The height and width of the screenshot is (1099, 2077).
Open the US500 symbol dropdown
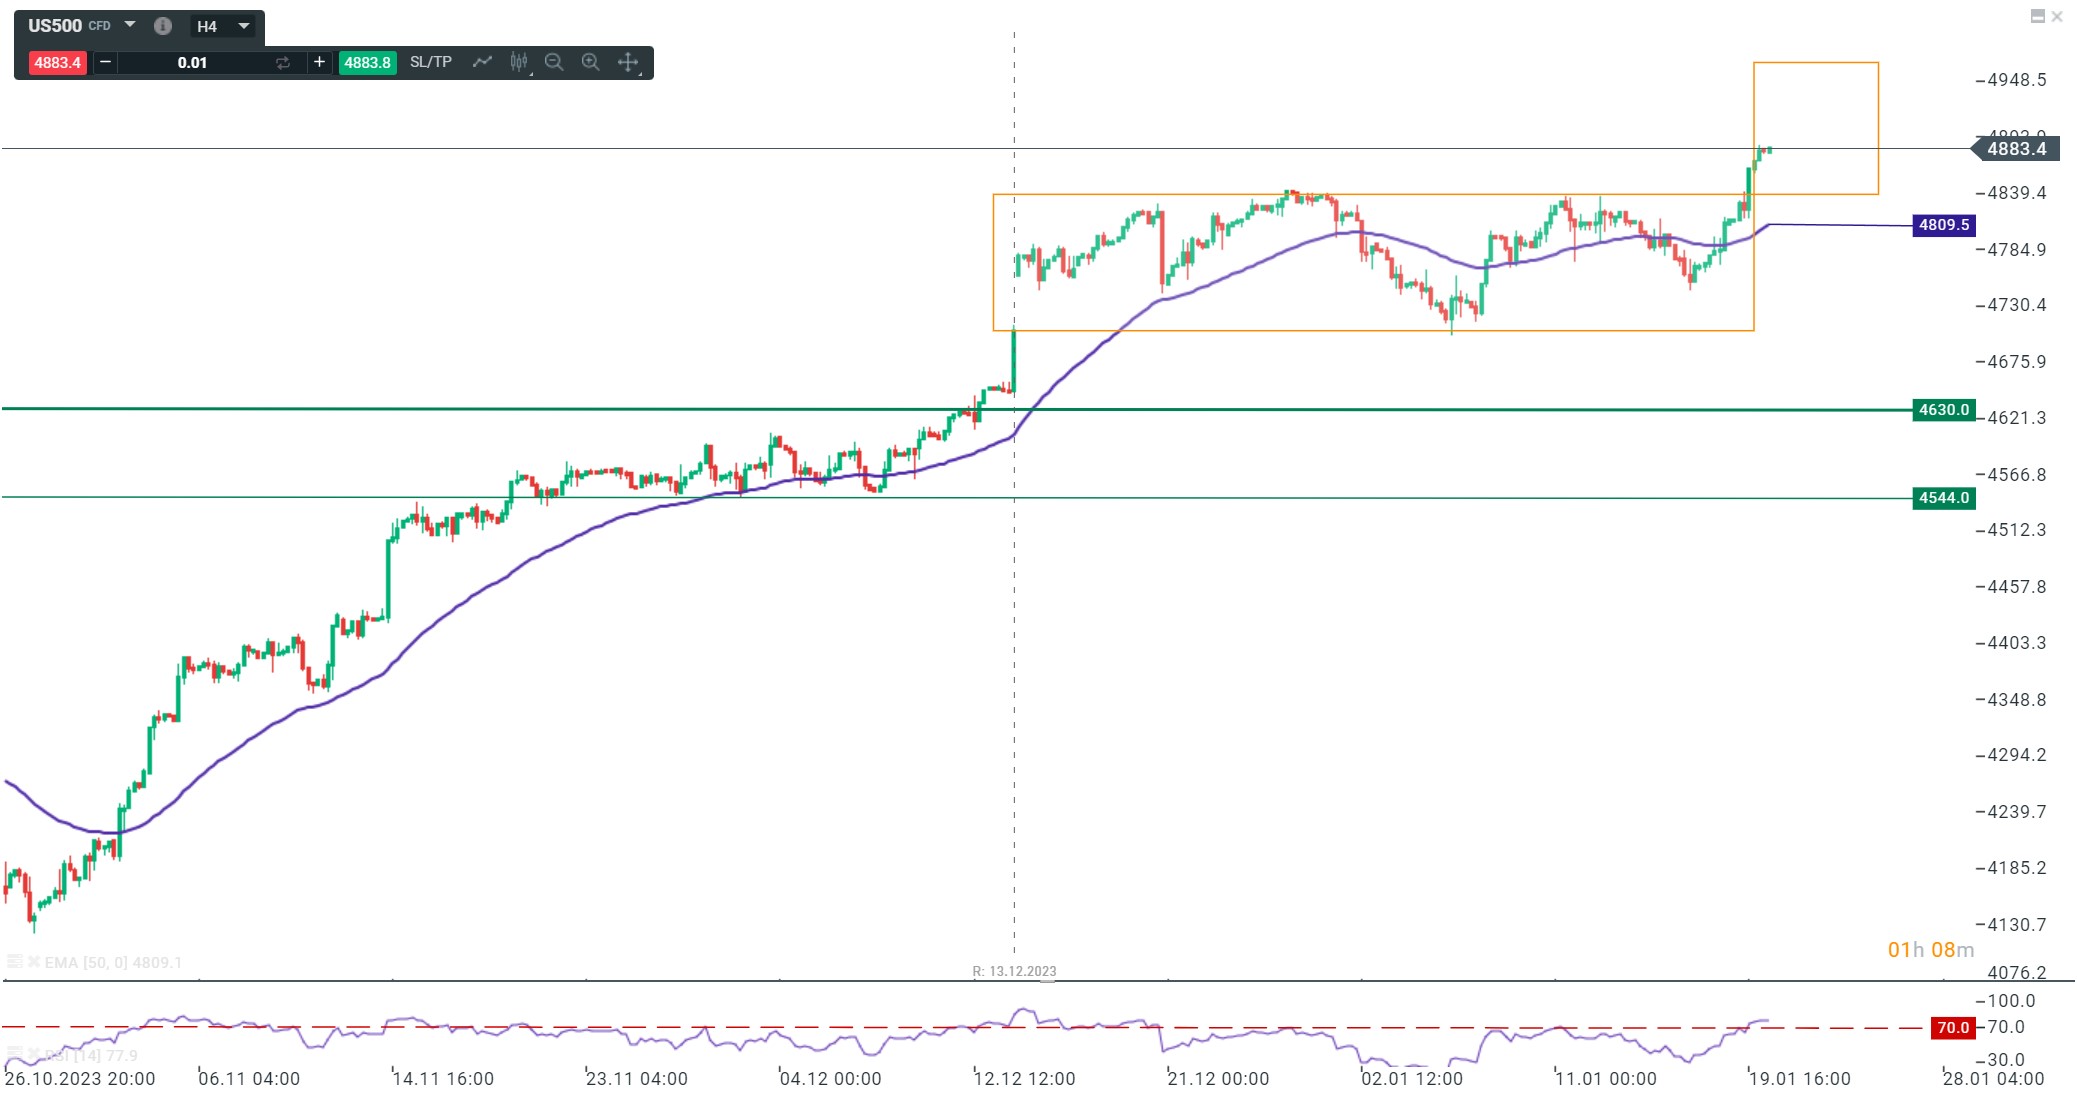tap(129, 24)
